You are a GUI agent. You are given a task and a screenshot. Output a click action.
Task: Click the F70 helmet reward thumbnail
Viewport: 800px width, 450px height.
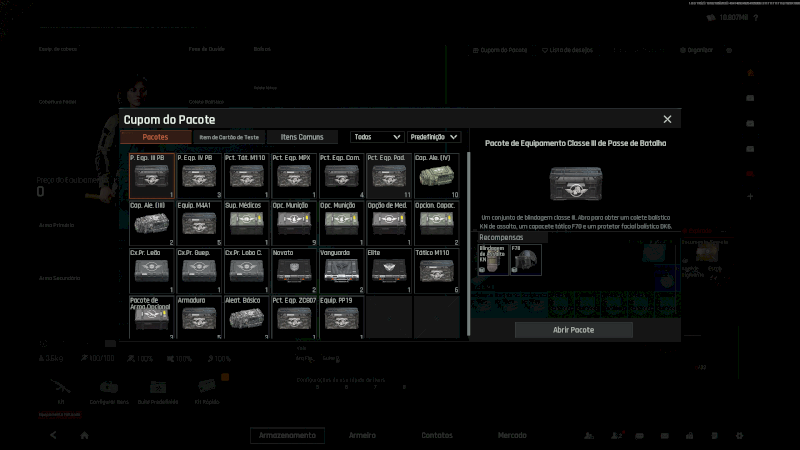click(526, 260)
